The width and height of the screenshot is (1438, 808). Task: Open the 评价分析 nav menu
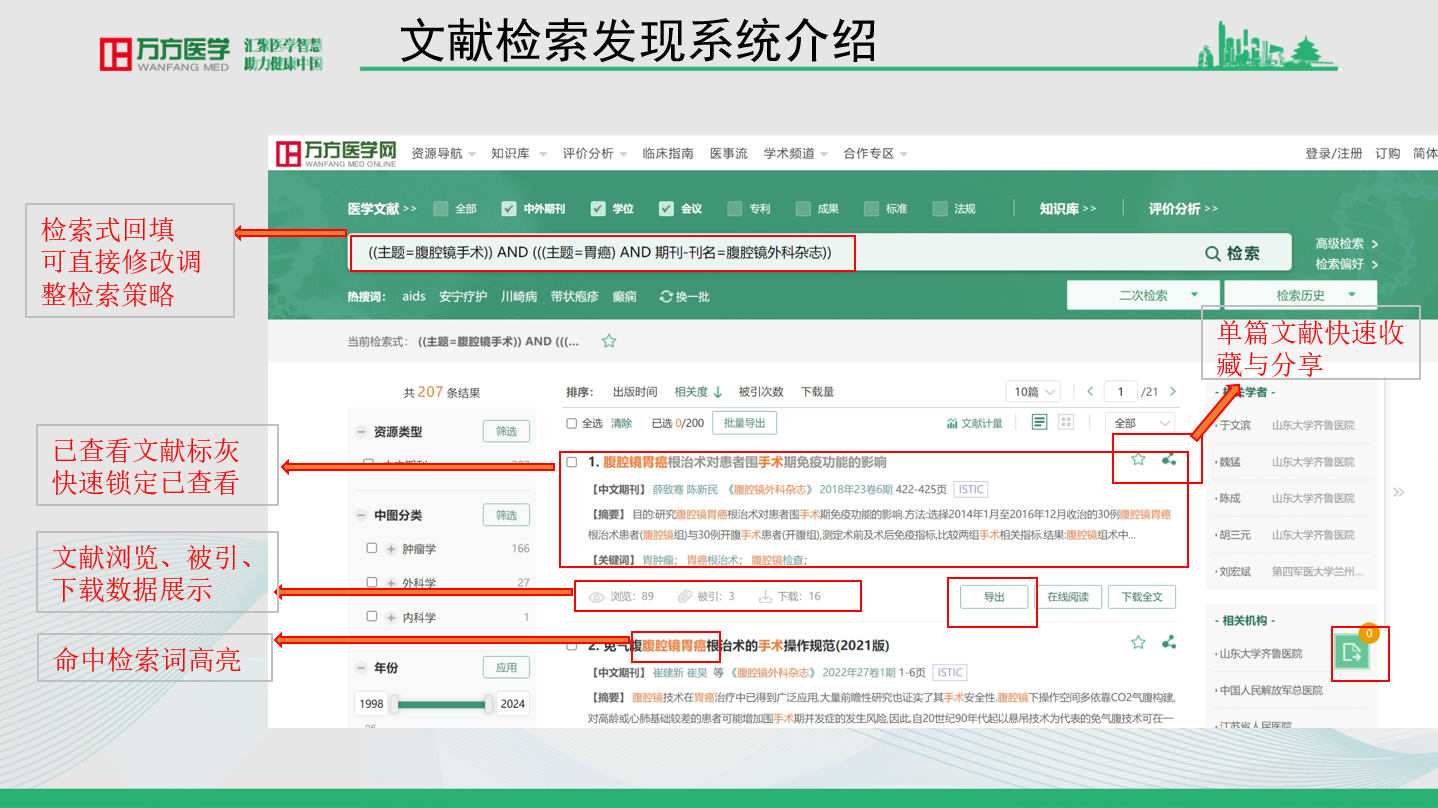[x=595, y=154]
